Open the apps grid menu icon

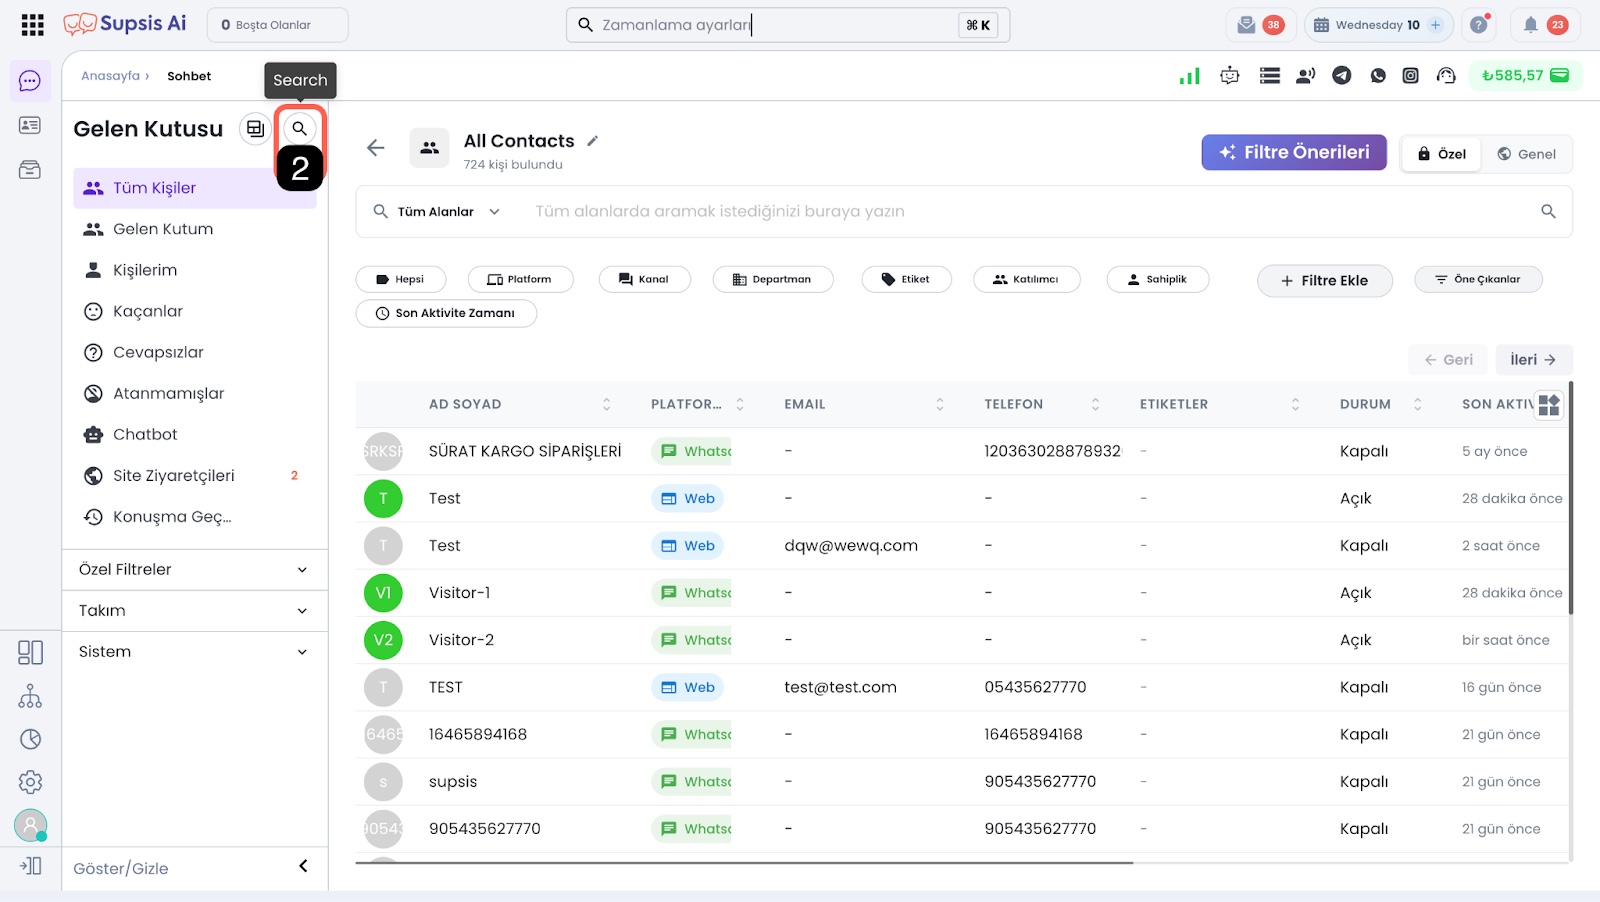coord(32,25)
